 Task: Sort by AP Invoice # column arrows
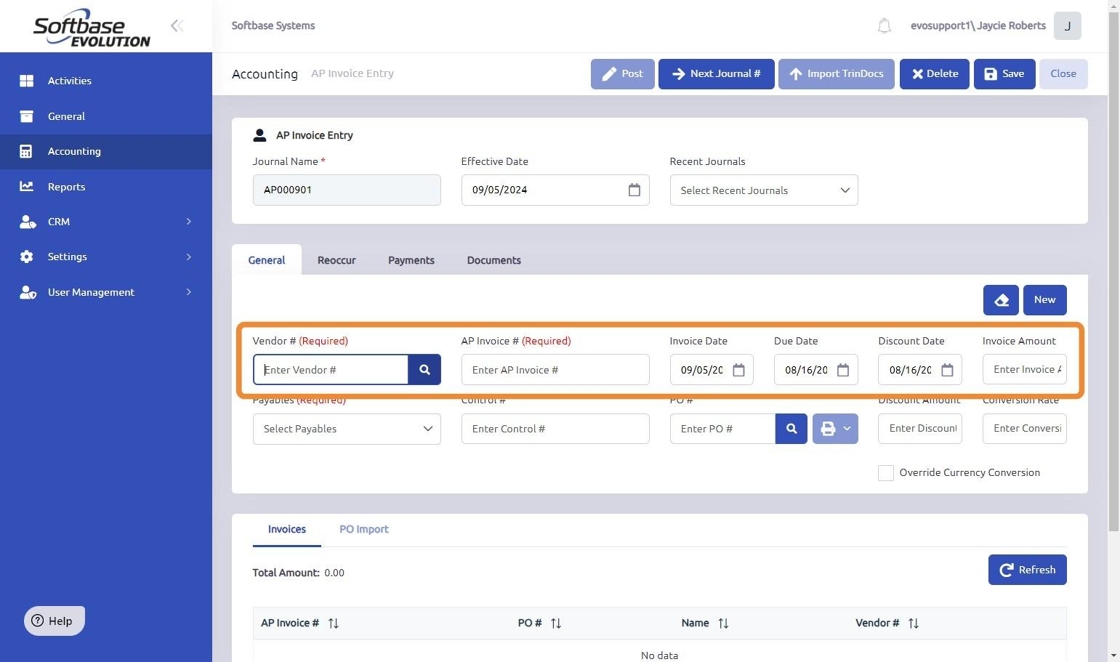click(x=334, y=623)
